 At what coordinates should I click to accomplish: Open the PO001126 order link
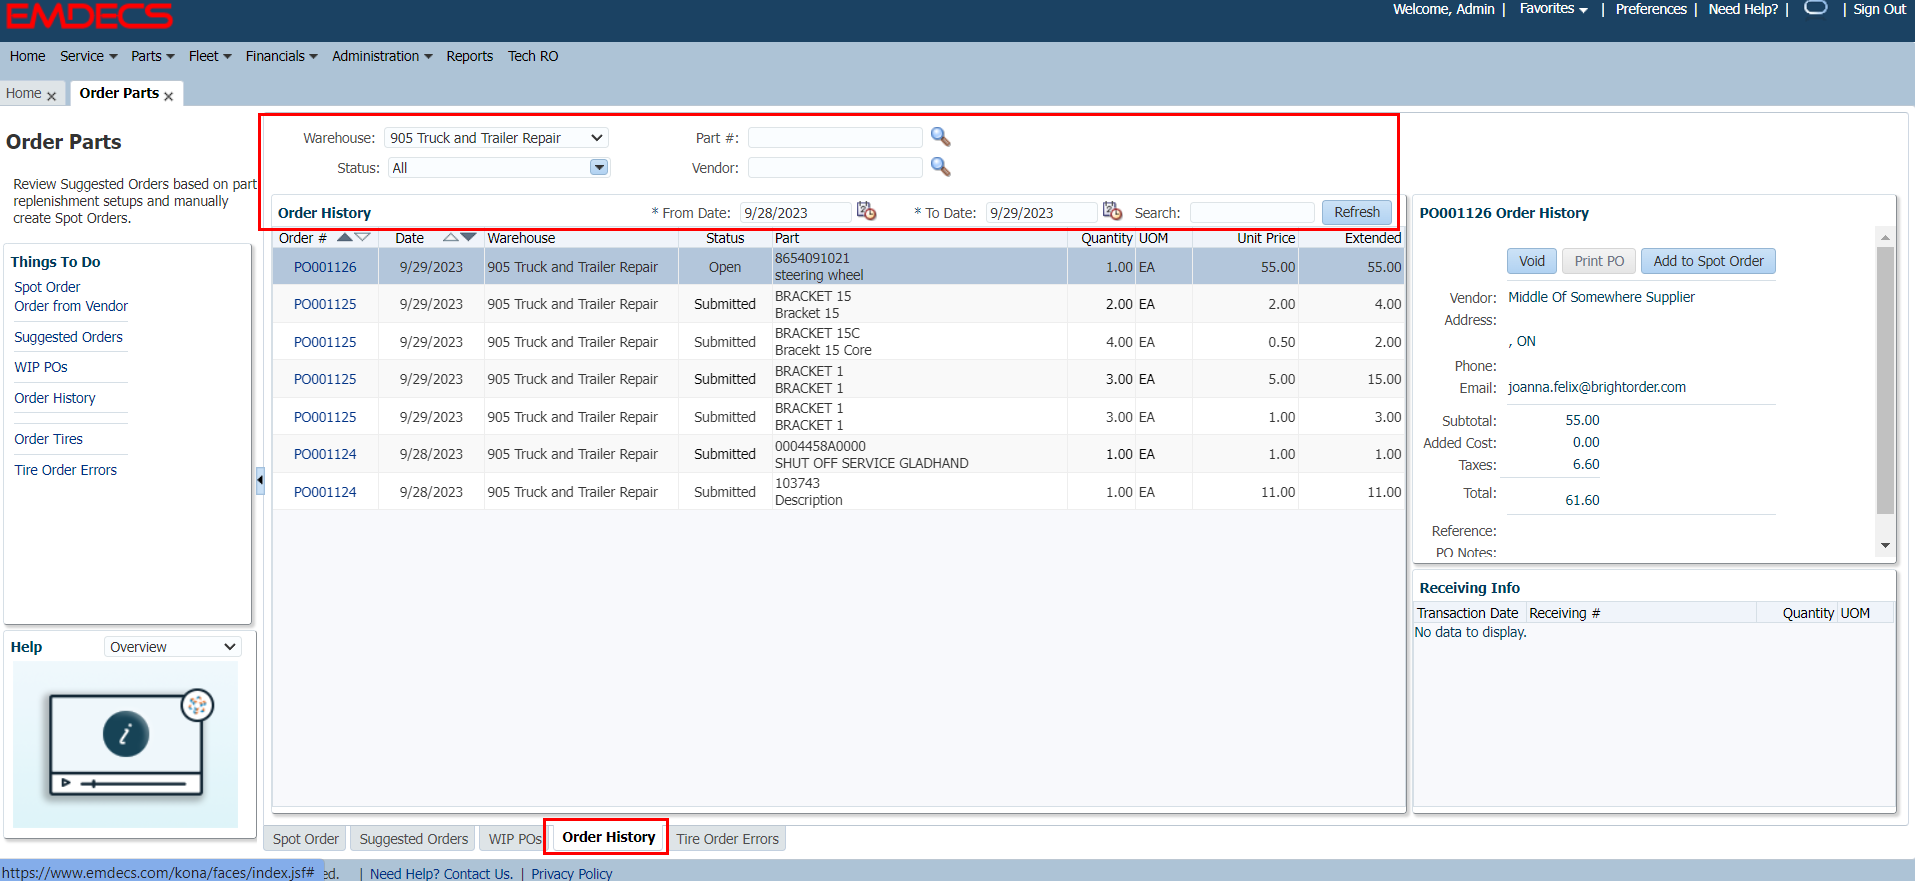tap(325, 267)
